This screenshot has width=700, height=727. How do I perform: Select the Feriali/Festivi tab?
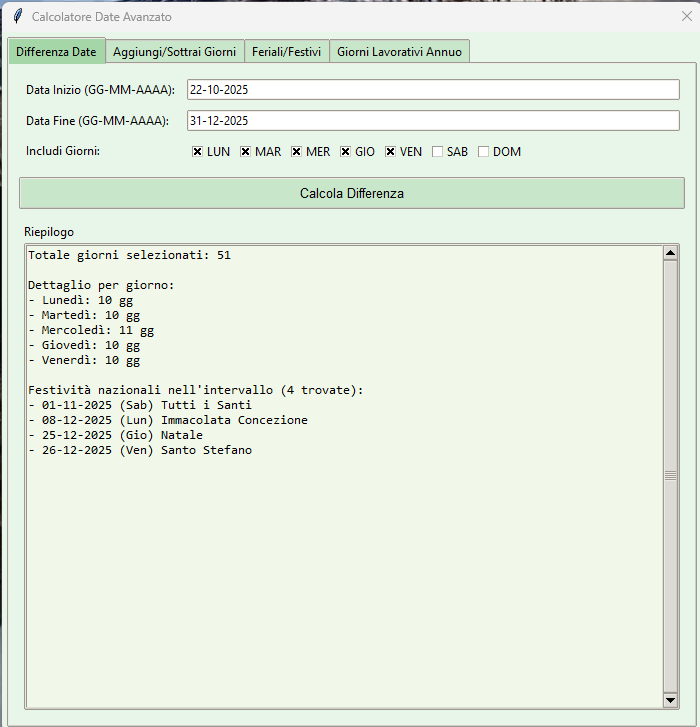tap(287, 52)
